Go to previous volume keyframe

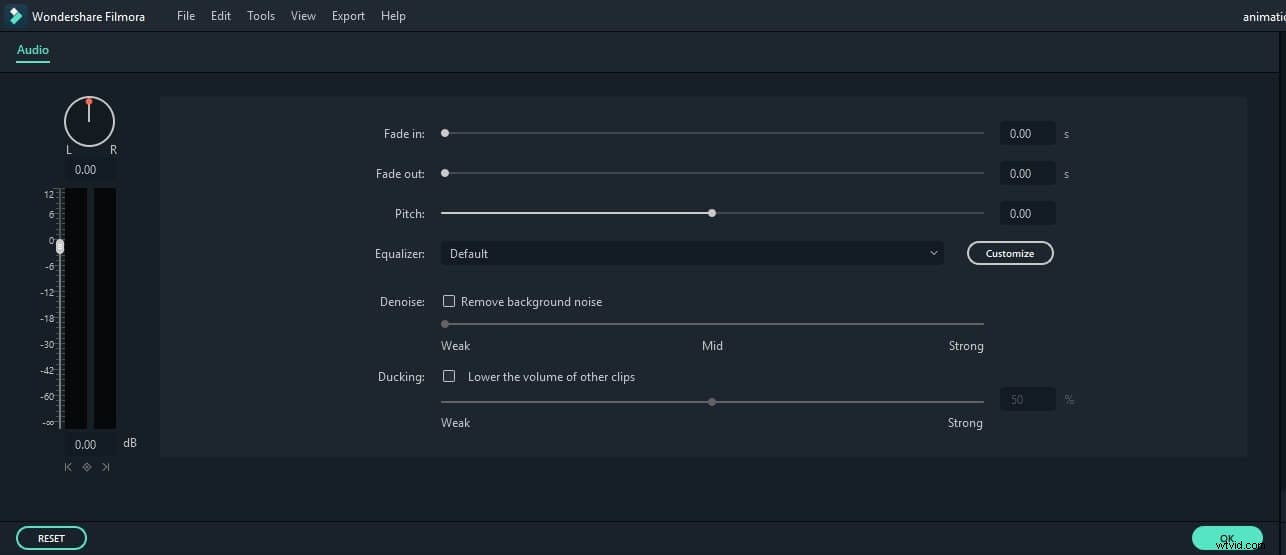point(68,467)
